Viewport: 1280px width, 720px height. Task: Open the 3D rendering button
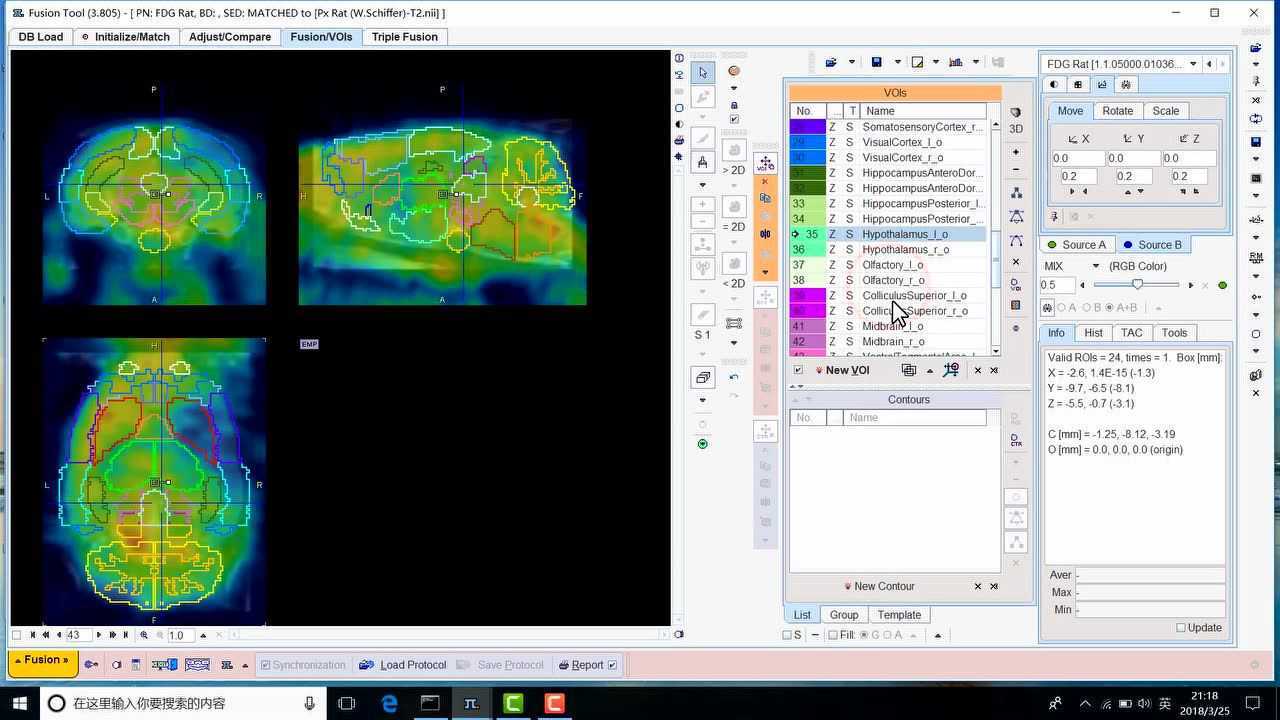[x=1016, y=129]
